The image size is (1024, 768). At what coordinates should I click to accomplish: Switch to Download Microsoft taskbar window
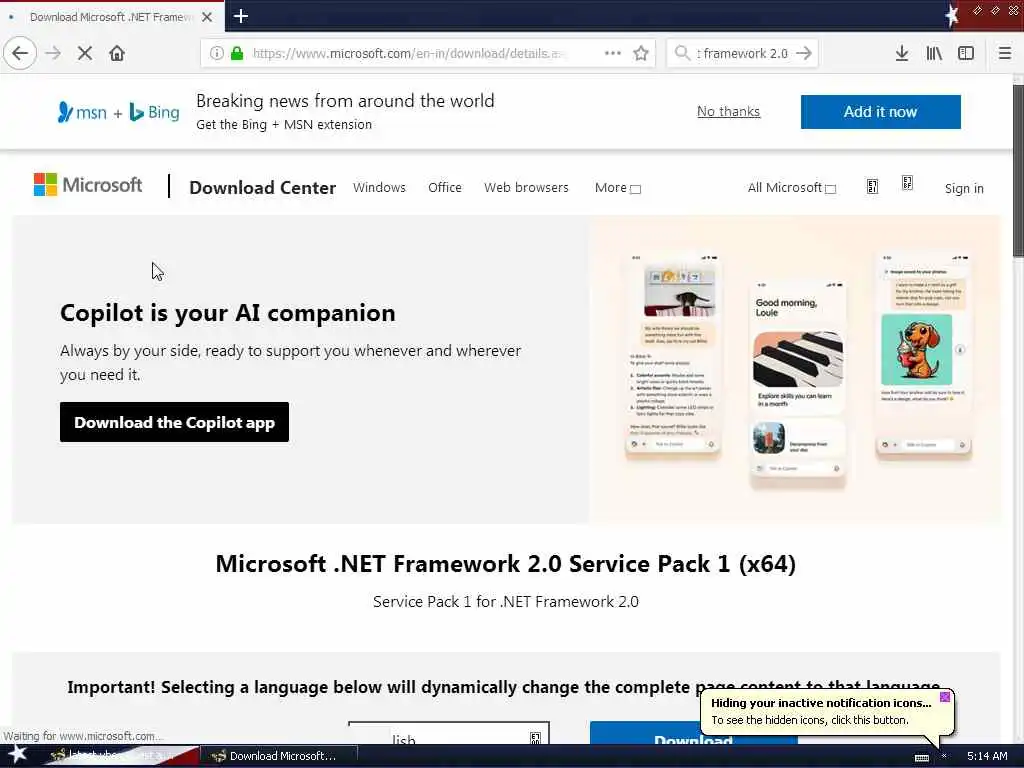pyautogui.click(x=279, y=756)
